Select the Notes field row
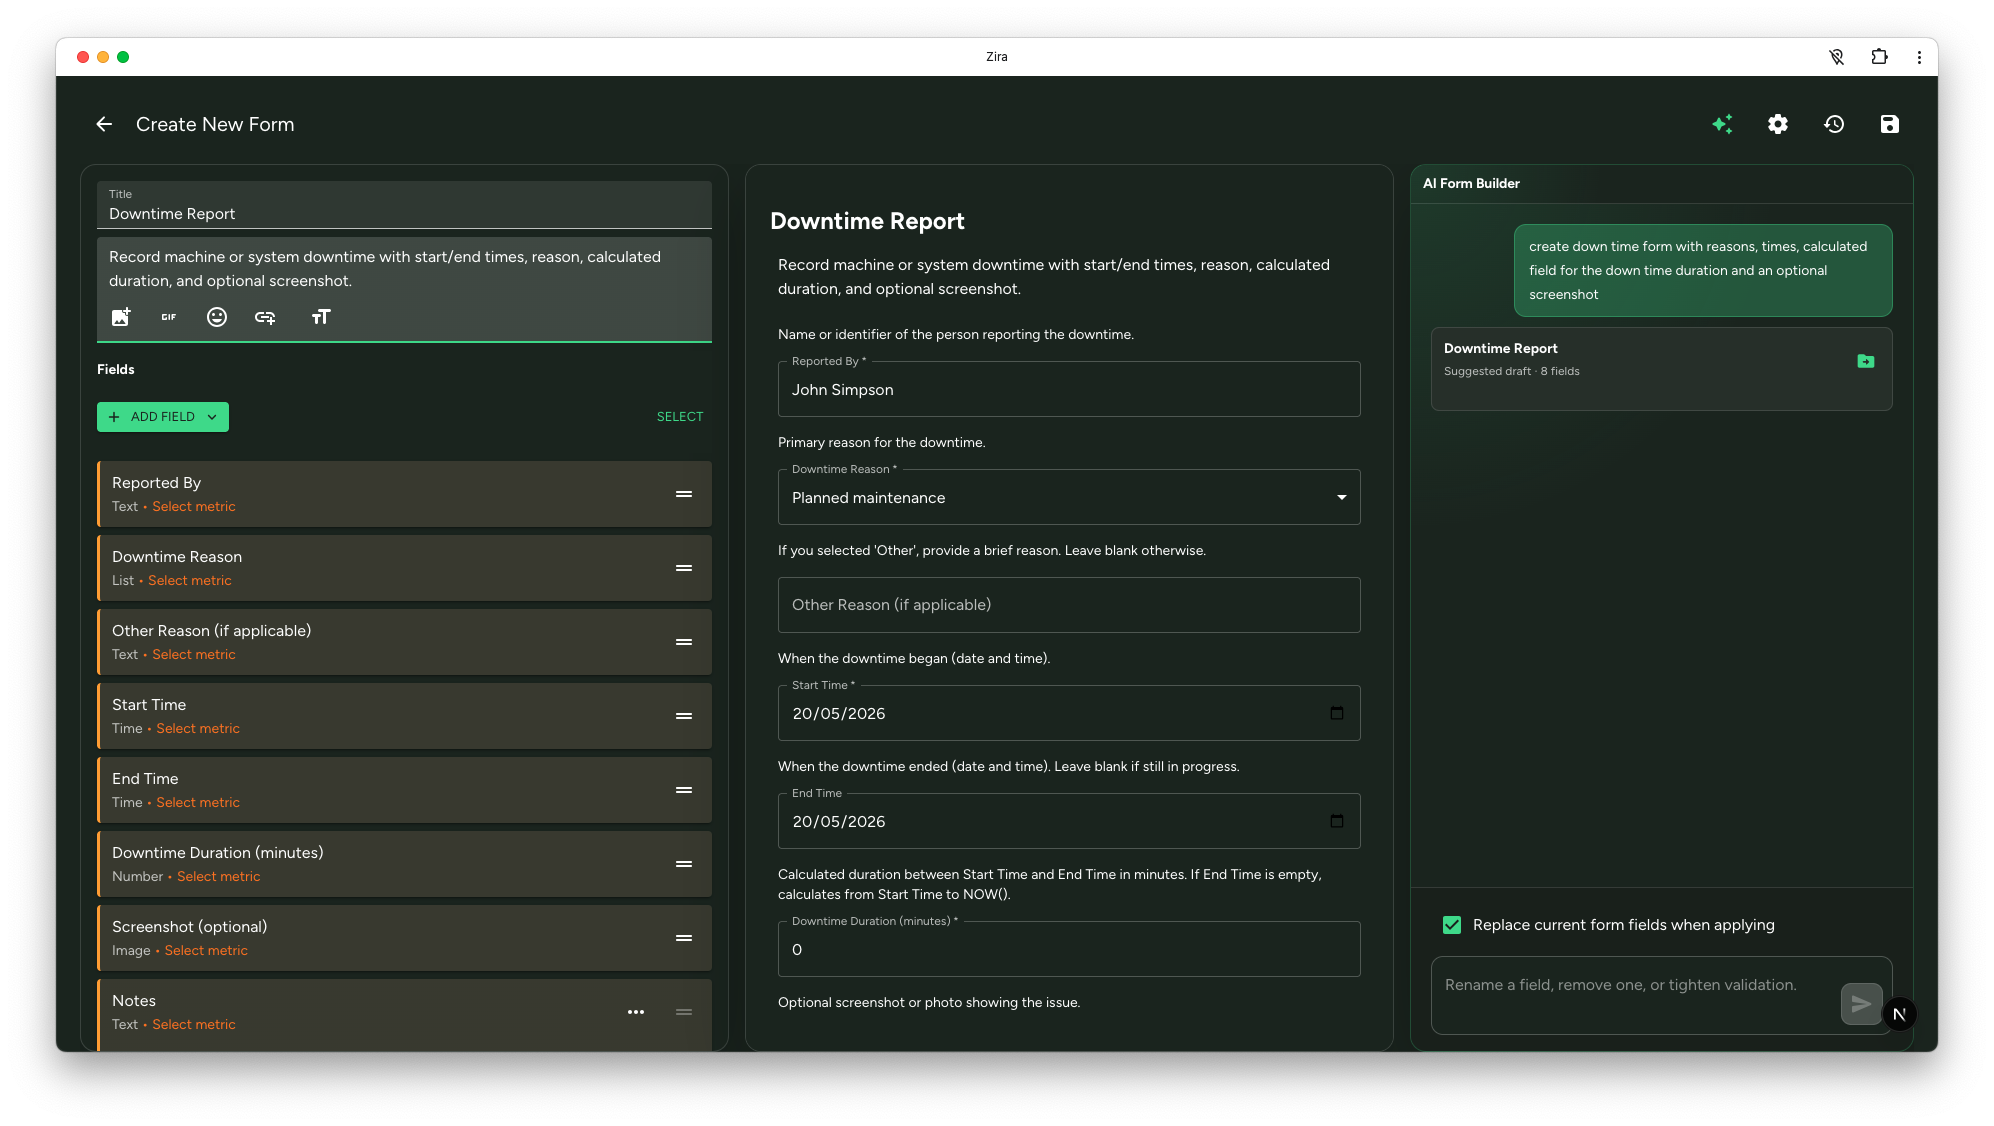The width and height of the screenshot is (1994, 1126). click(404, 1014)
